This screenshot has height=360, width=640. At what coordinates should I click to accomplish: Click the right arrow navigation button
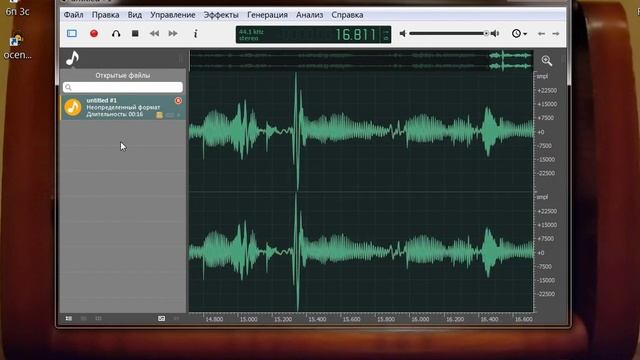(556, 34)
